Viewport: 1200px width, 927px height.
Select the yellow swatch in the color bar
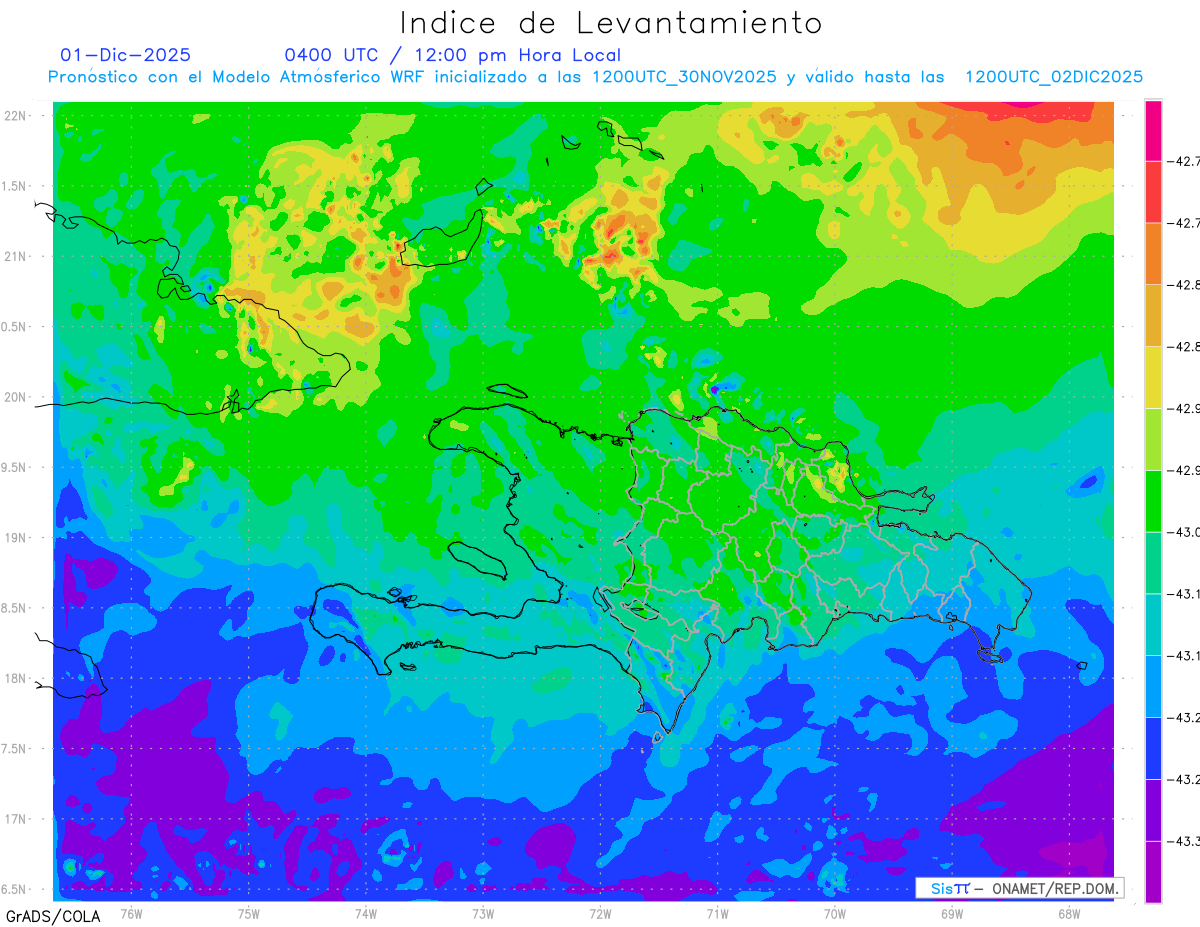coord(1153,377)
